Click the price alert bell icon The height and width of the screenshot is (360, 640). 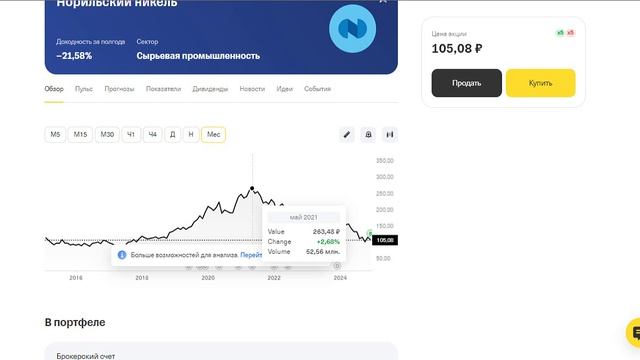[368, 134]
